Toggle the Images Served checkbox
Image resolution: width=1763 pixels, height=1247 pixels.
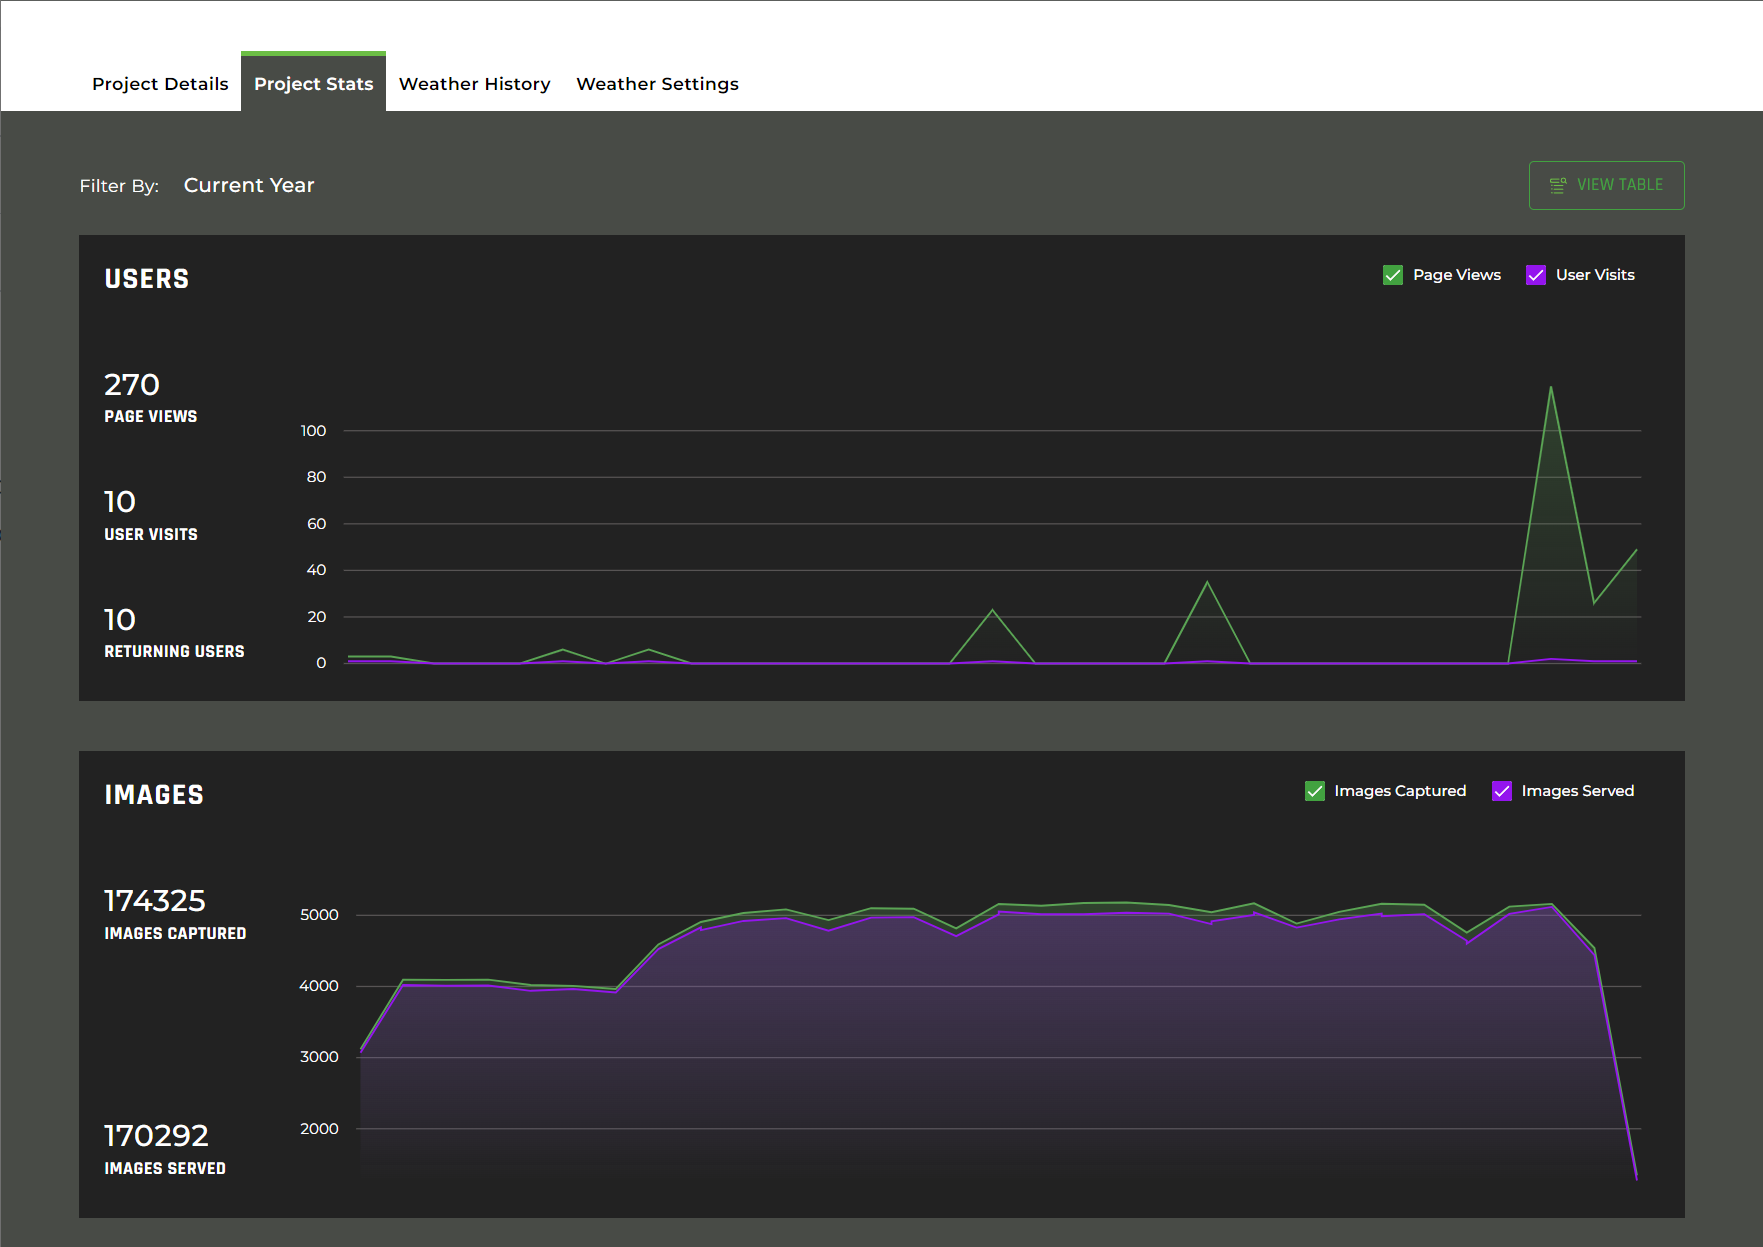coord(1501,791)
